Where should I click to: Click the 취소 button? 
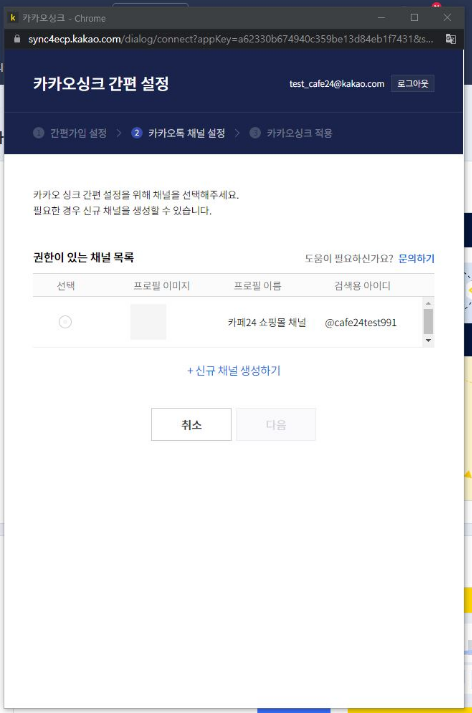coord(191,425)
